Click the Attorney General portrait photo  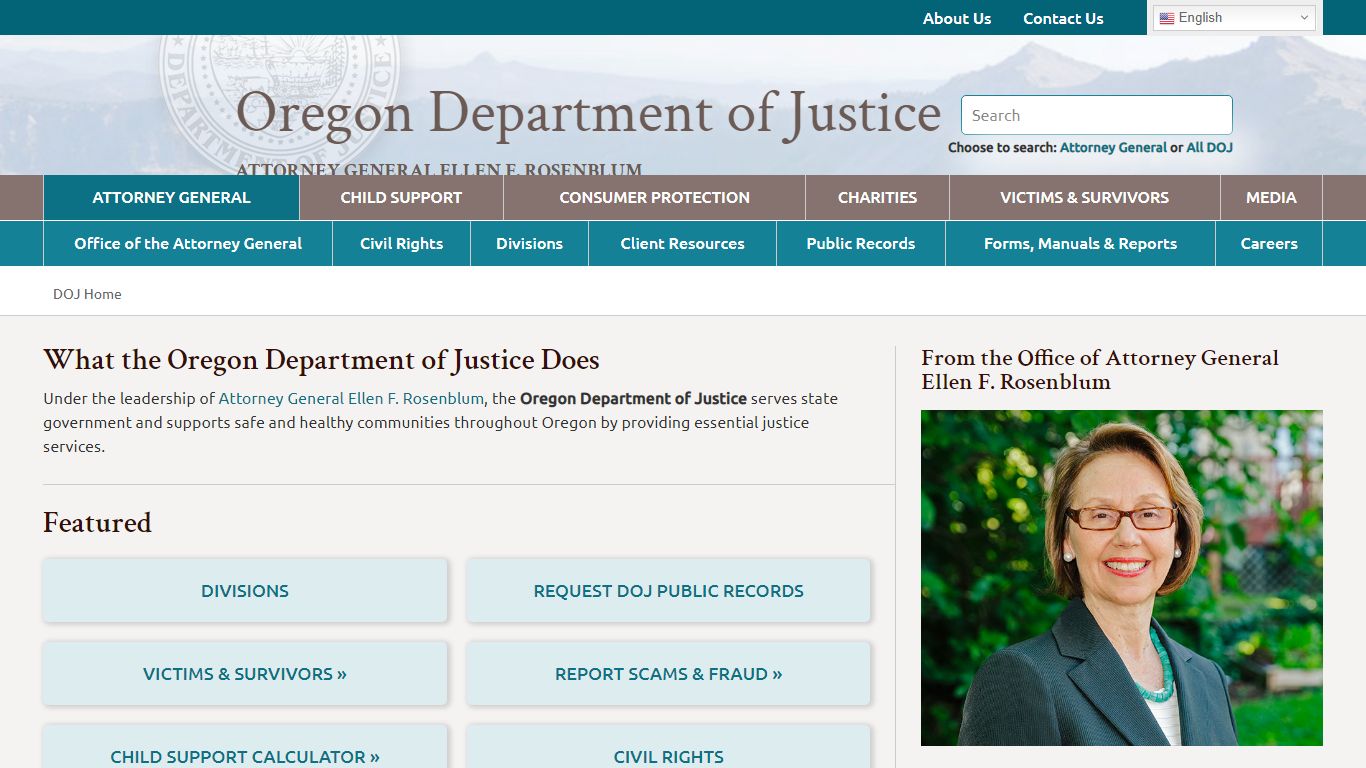[1121, 578]
